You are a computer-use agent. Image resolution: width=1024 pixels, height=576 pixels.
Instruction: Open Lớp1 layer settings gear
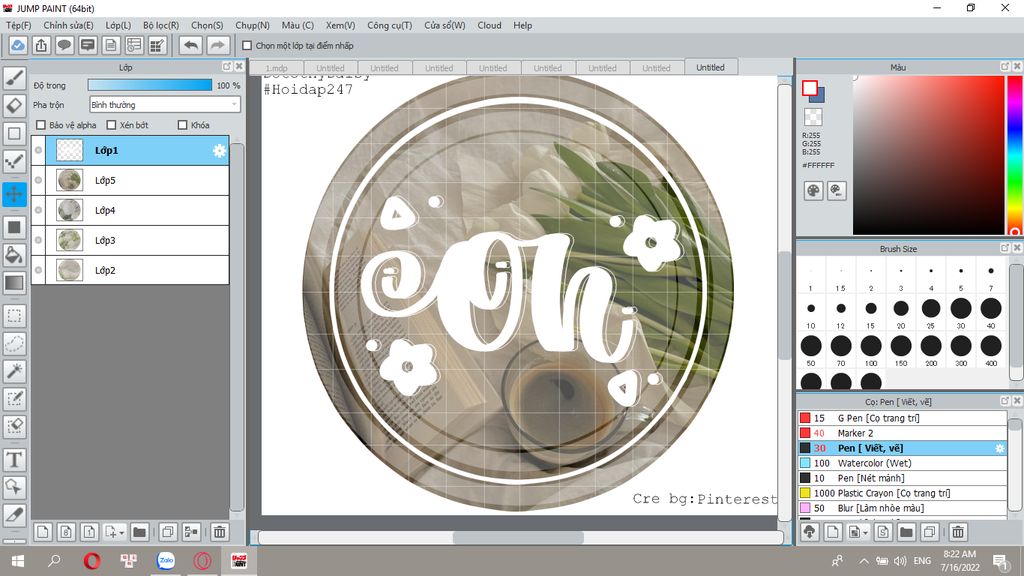click(x=219, y=151)
